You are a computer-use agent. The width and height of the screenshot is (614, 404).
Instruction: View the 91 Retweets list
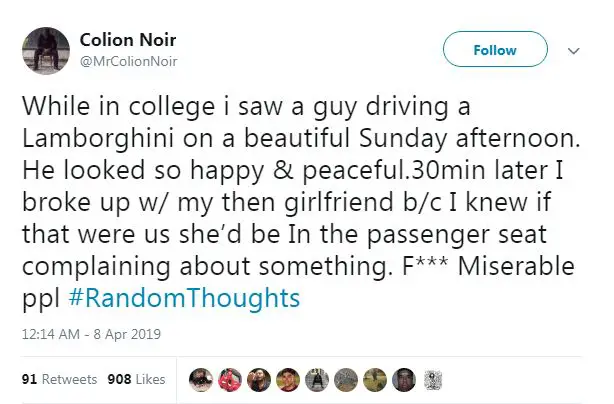59,380
